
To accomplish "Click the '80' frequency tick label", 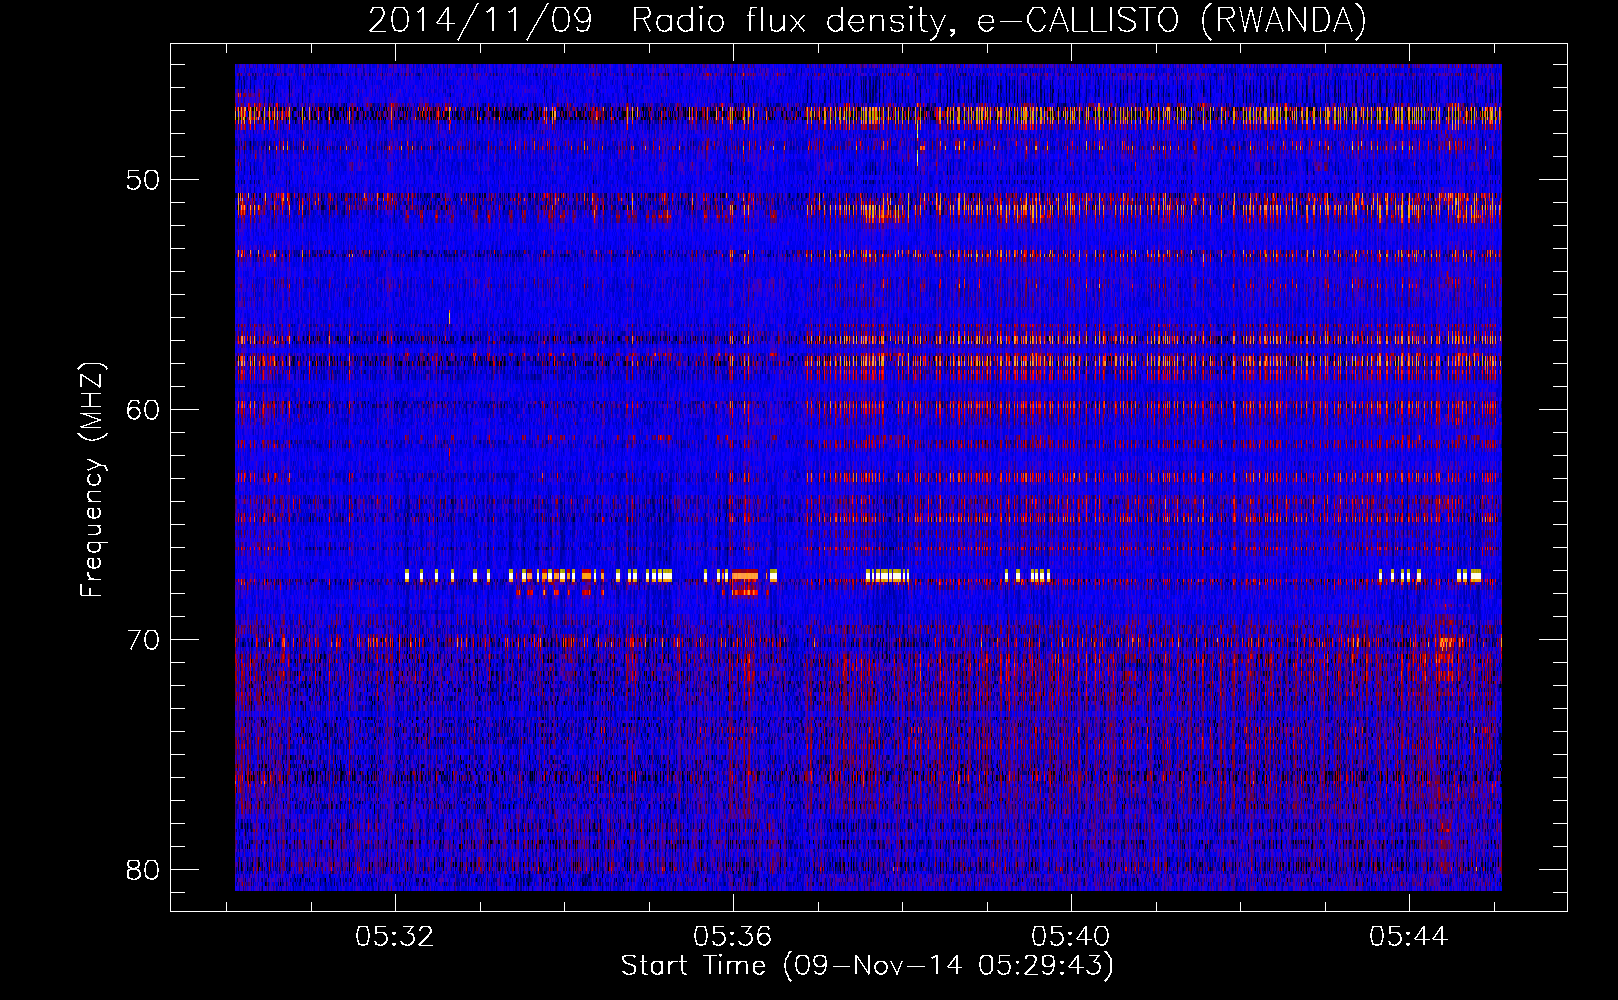I will 143,870.
